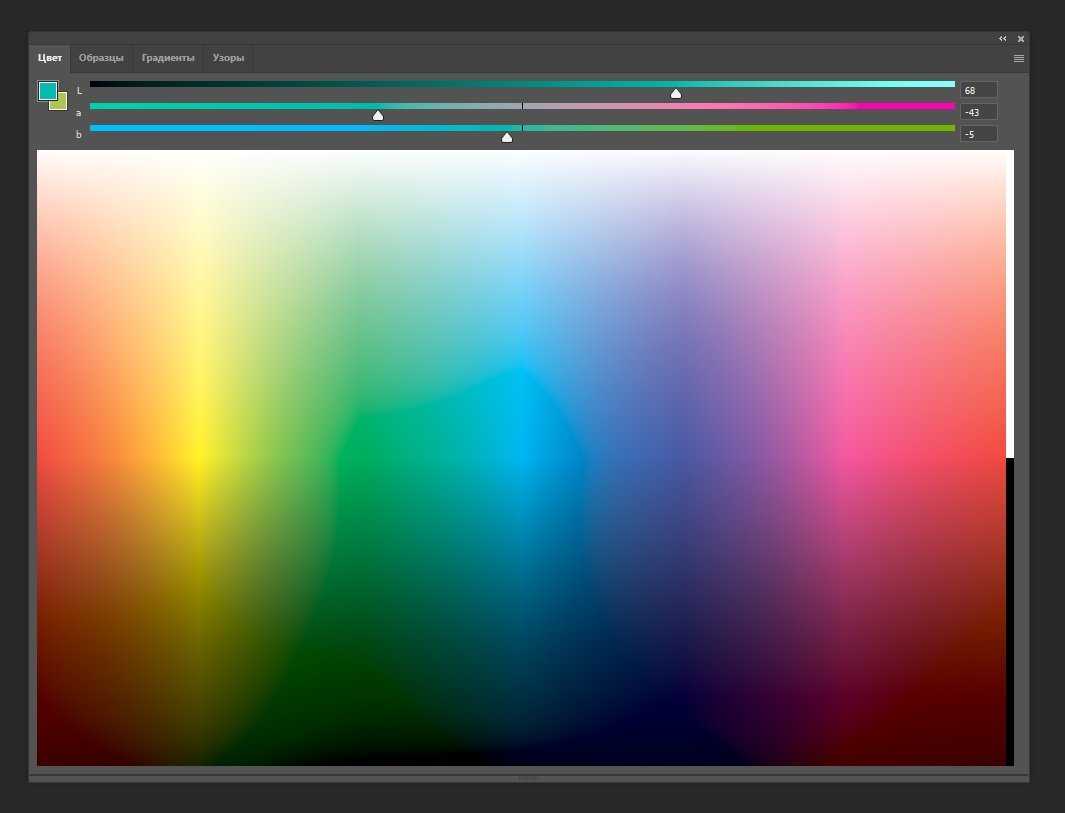Switch to the Образцы tab
The image size is (1065, 813).
coord(101,58)
